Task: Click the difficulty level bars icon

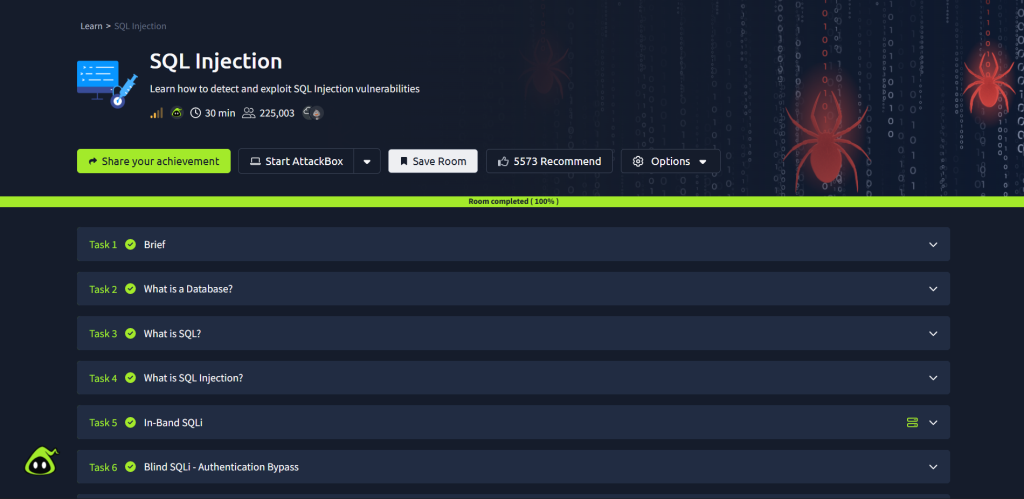Action: 156,114
